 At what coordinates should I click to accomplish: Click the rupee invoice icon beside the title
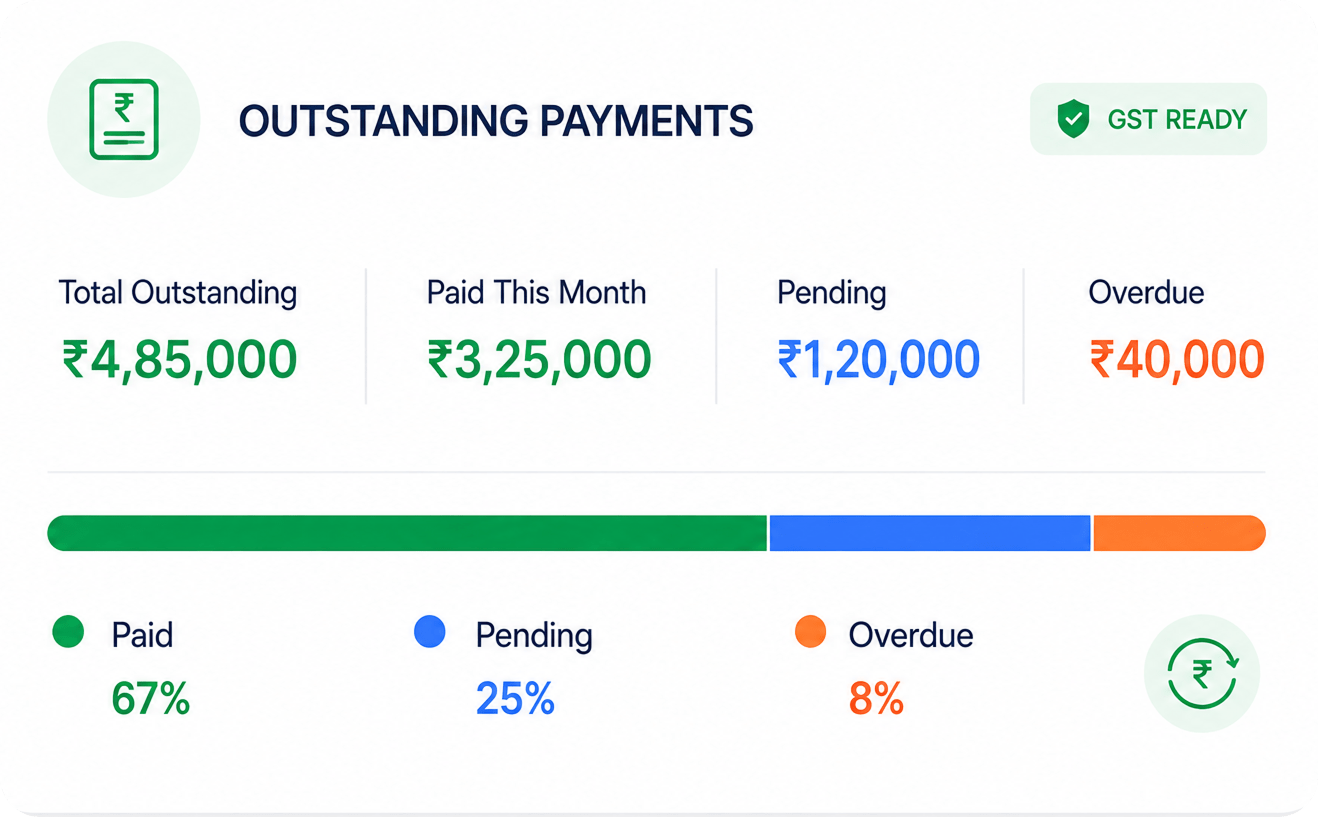(124, 119)
